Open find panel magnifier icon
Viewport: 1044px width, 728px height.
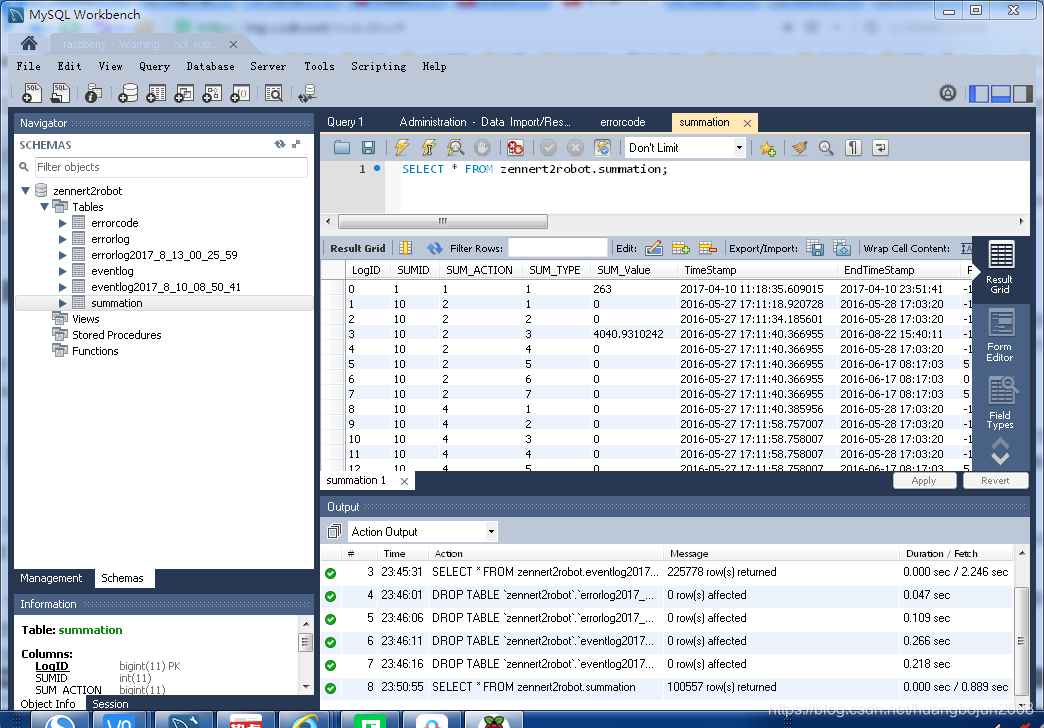tap(826, 148)
